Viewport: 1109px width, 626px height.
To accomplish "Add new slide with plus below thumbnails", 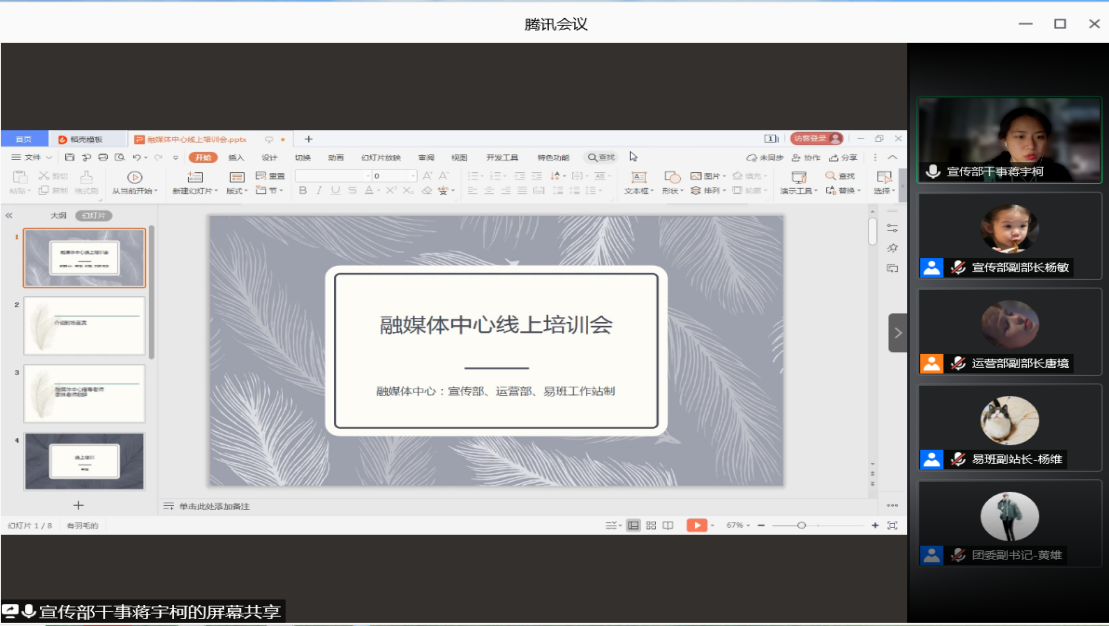I will point(79,505).
